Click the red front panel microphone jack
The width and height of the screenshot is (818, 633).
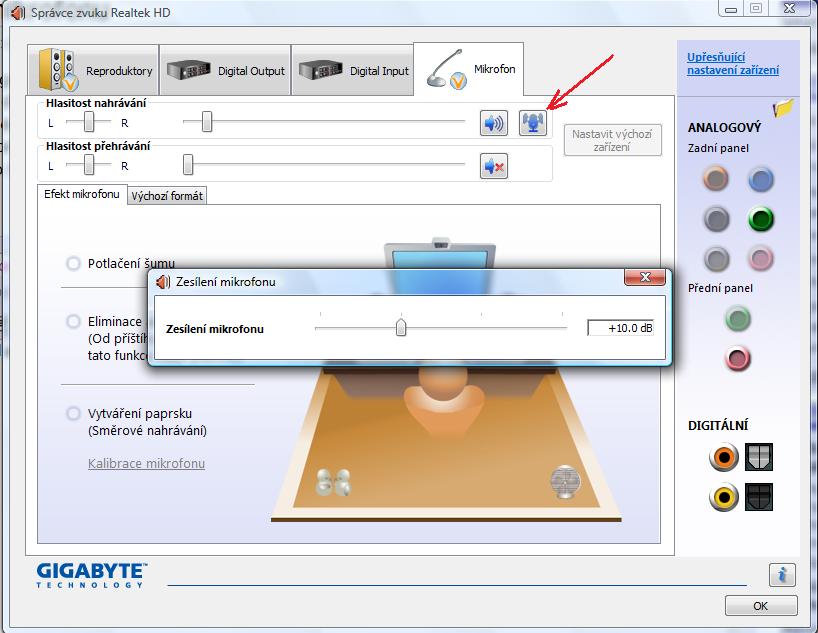click(x=738, y=359)
